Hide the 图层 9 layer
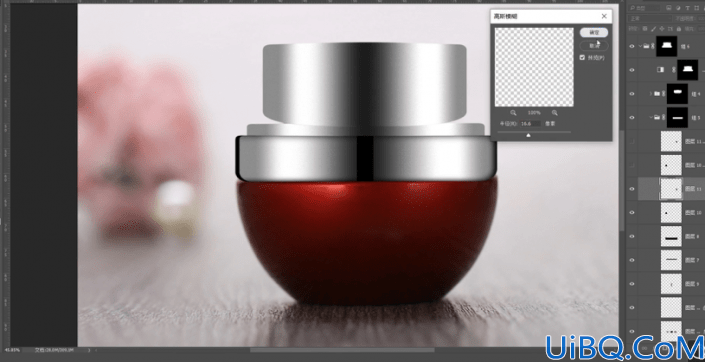This screenshot has width=705, height=362. click(632, 284)
